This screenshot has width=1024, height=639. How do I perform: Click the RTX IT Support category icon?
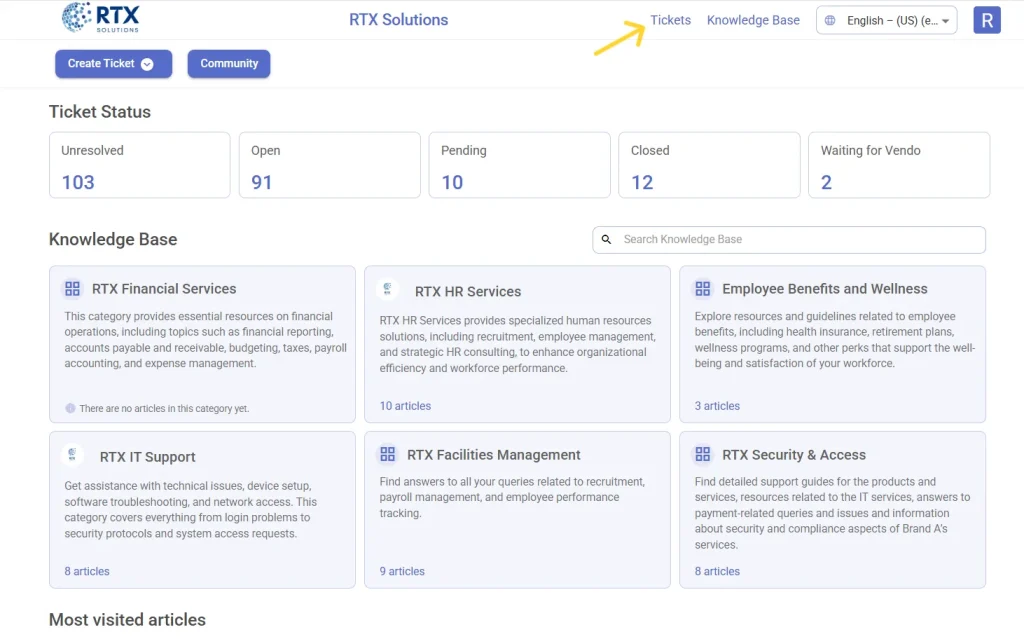click(72, 455)
